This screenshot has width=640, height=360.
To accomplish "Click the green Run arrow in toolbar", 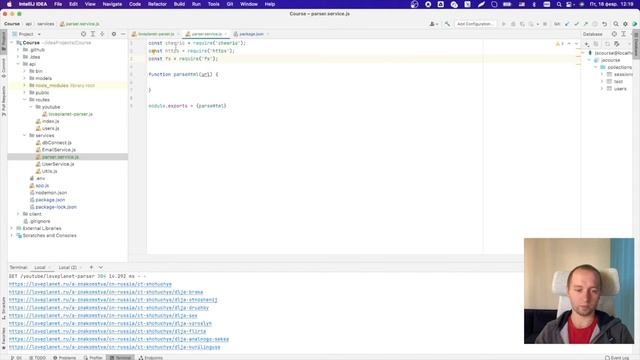I will [504, 24].
